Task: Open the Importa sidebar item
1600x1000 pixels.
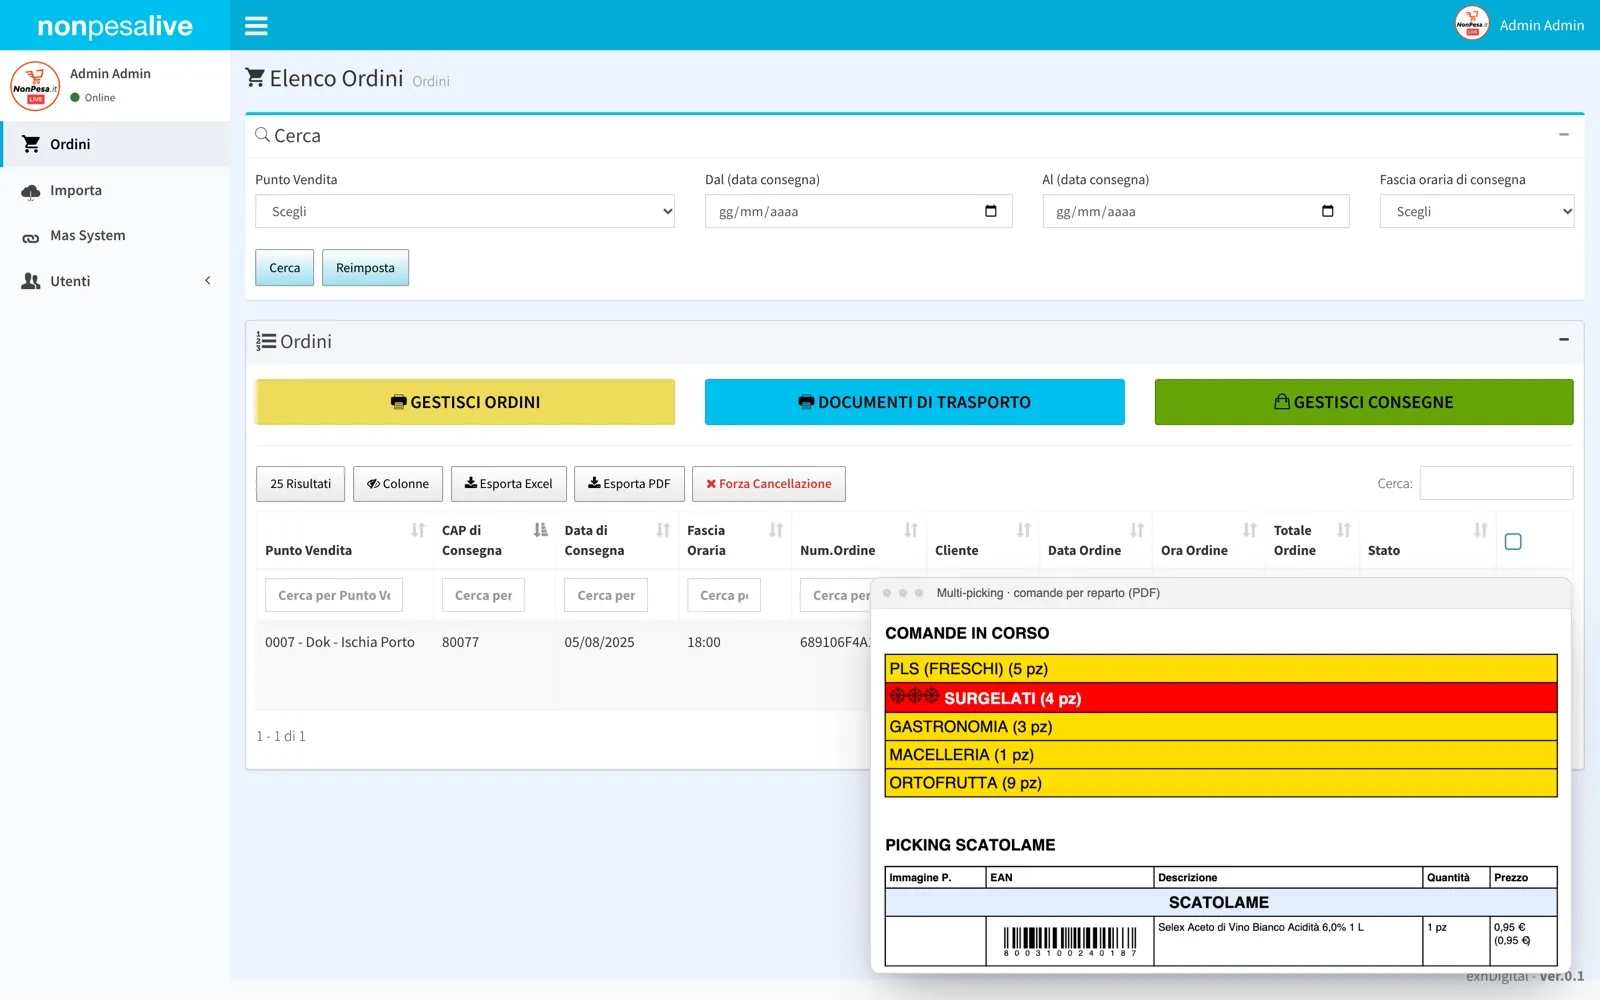Action: coord(115,190)
